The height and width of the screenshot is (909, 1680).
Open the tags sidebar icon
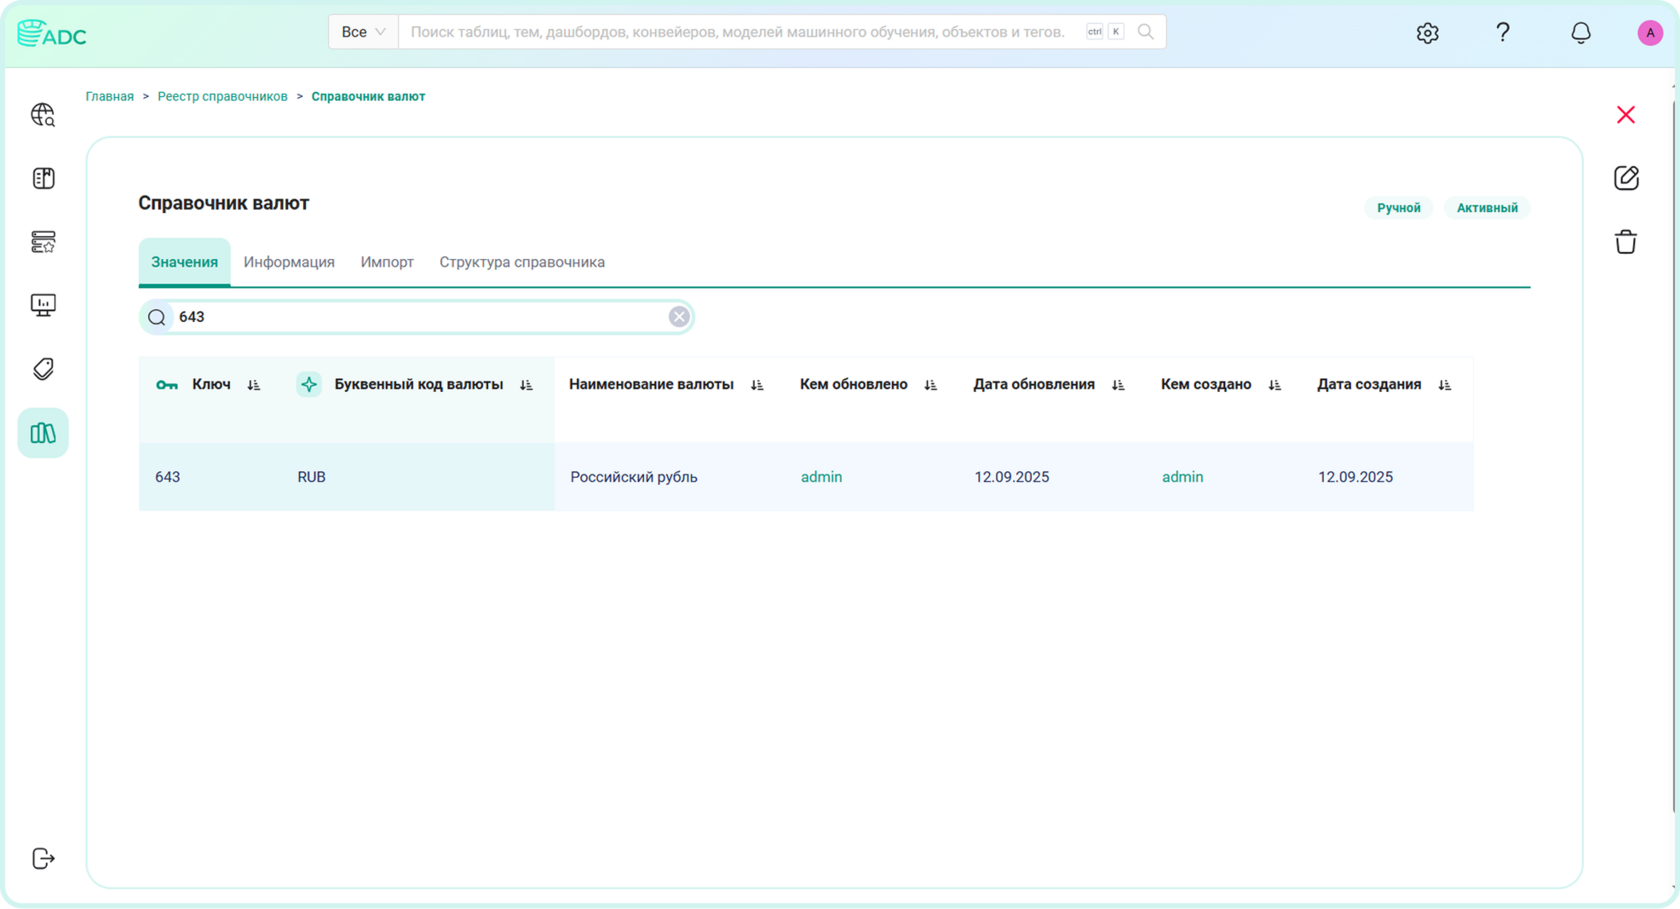click(43, 369)
